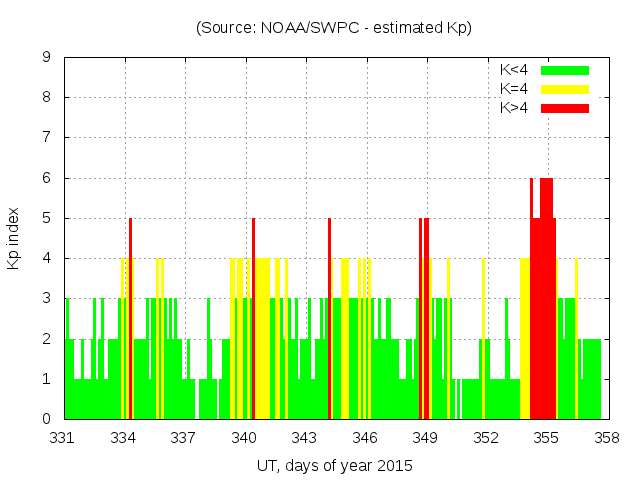The width and height of the screenshot is (640, 480).
Task: Click the 'UT, days of year 2015' axis label
Action: click(334, 465)
